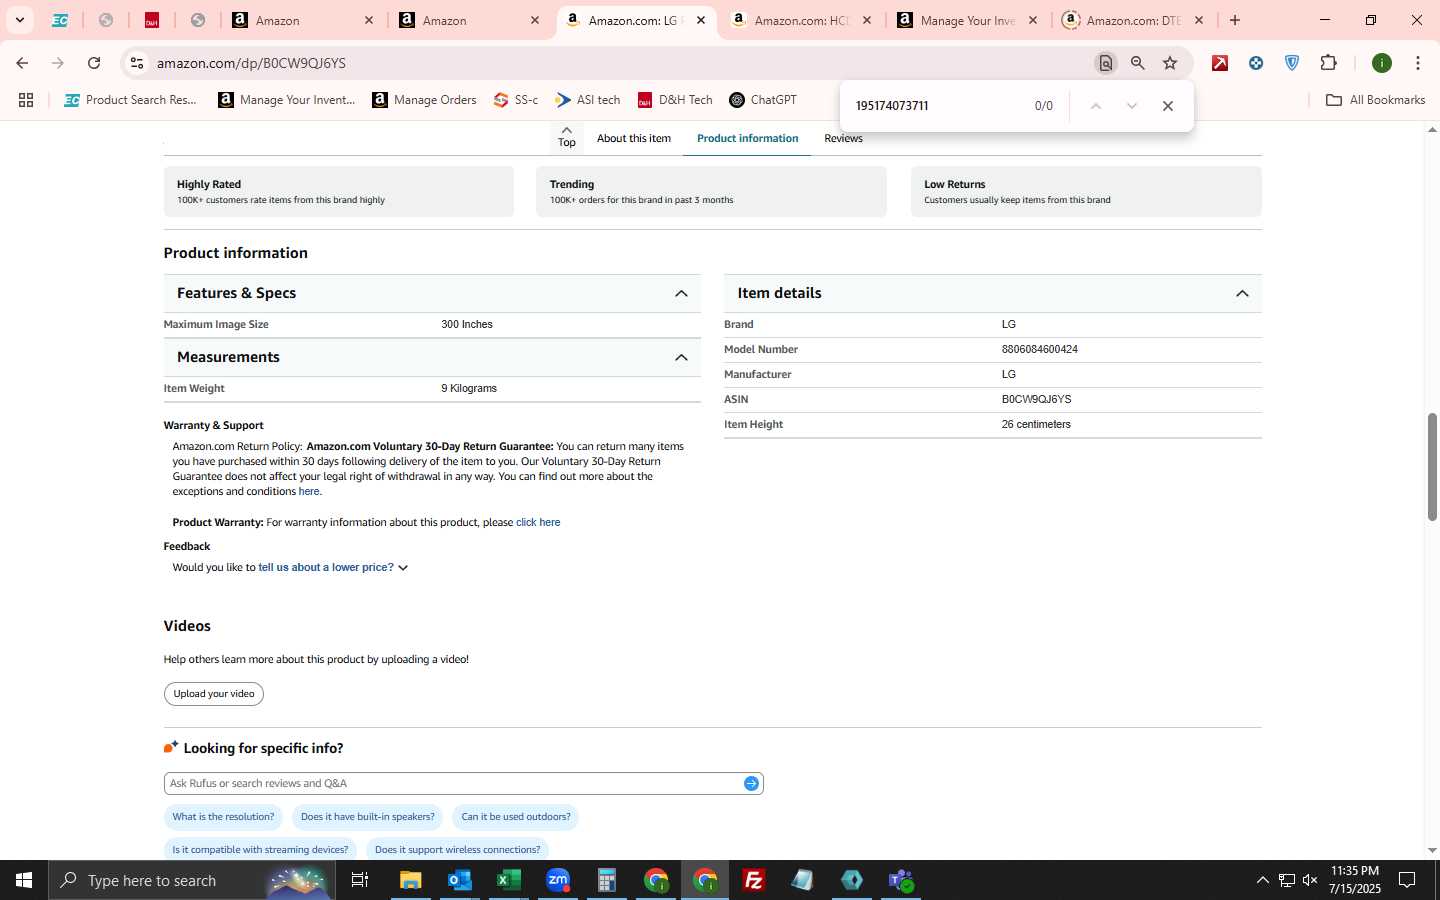Click 'Does it have built-in speakers?' suggestion
Viewport: 1440px width, 900px height.
[x=368, y=817]
